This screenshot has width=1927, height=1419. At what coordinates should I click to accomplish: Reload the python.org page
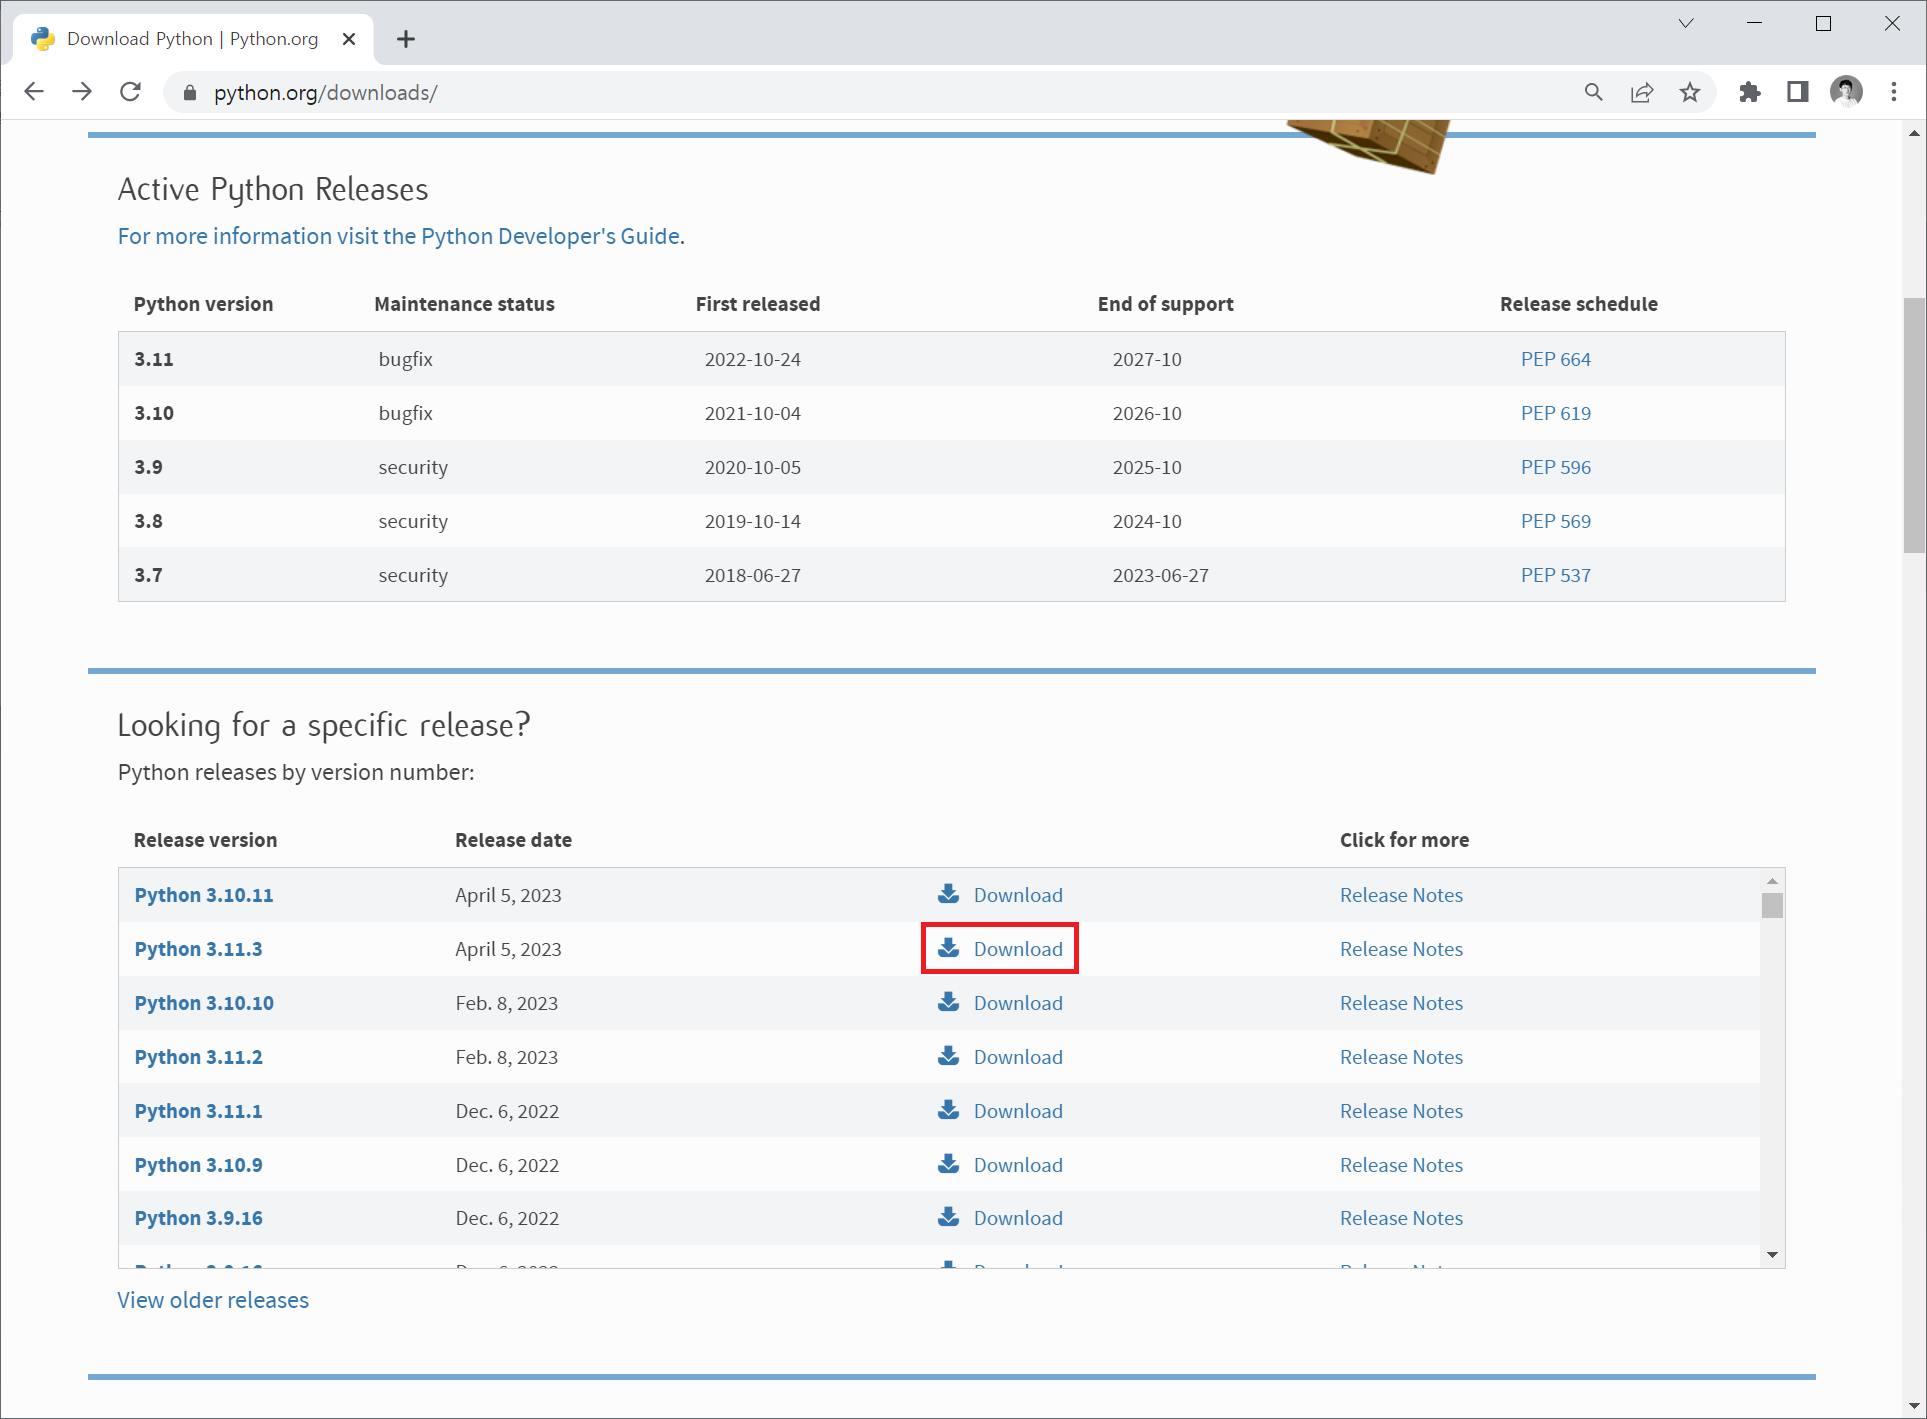click(x=130, y=92)
